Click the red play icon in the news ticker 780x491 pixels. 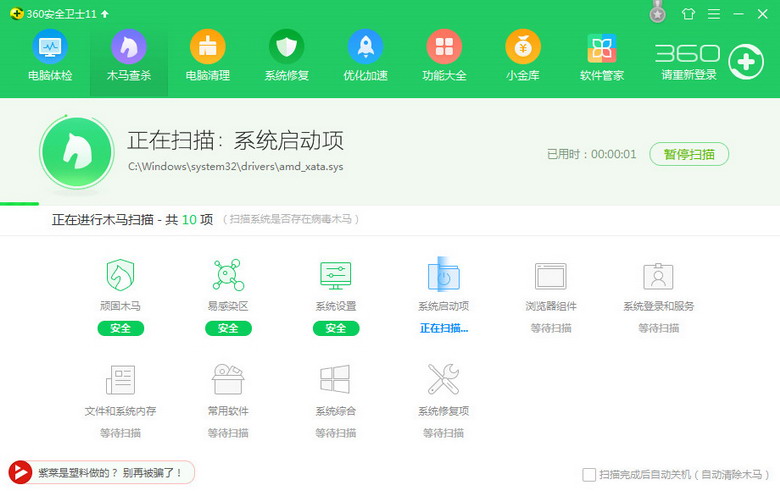click(20, 473)
